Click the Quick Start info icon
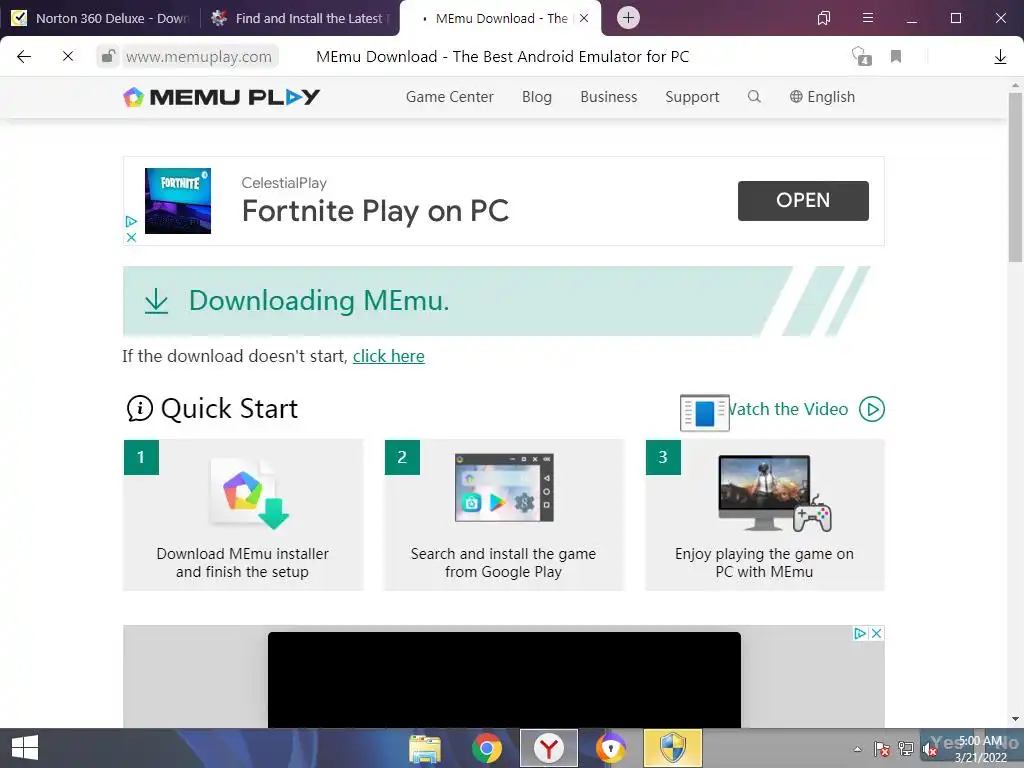 pyautogui.click(x=139, y=409)
